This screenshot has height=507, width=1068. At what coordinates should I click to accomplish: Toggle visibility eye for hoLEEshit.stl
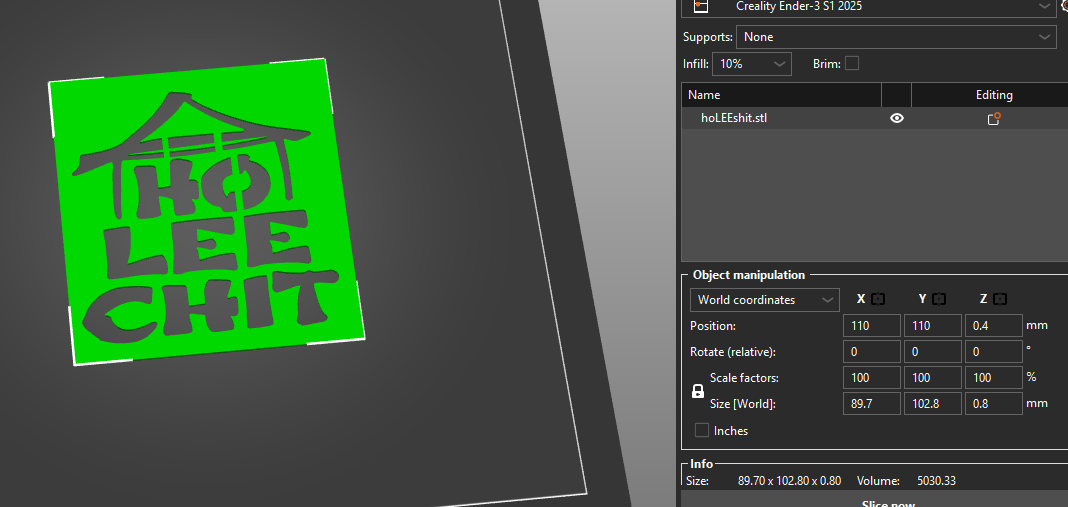click(897, 119)
